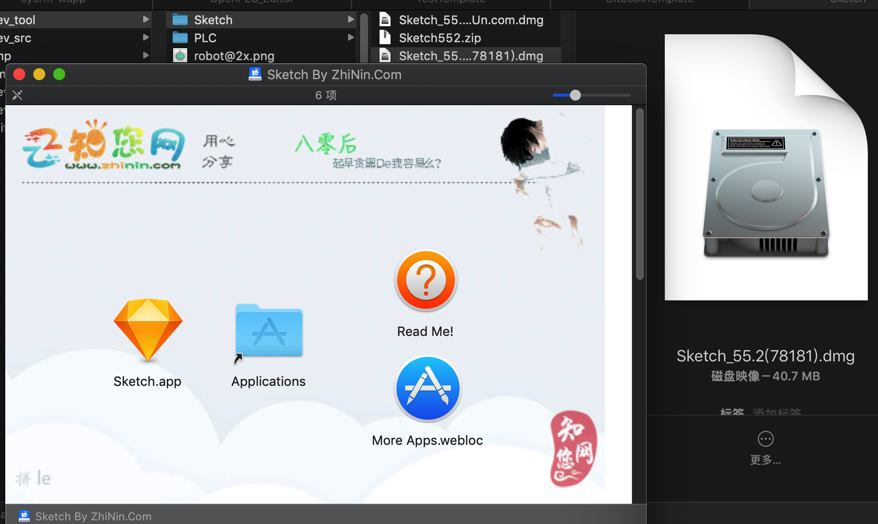The image size is (878, 524).
Task: Close the Sketch By ZhiNin.Com window
Action: click(19, 74)
